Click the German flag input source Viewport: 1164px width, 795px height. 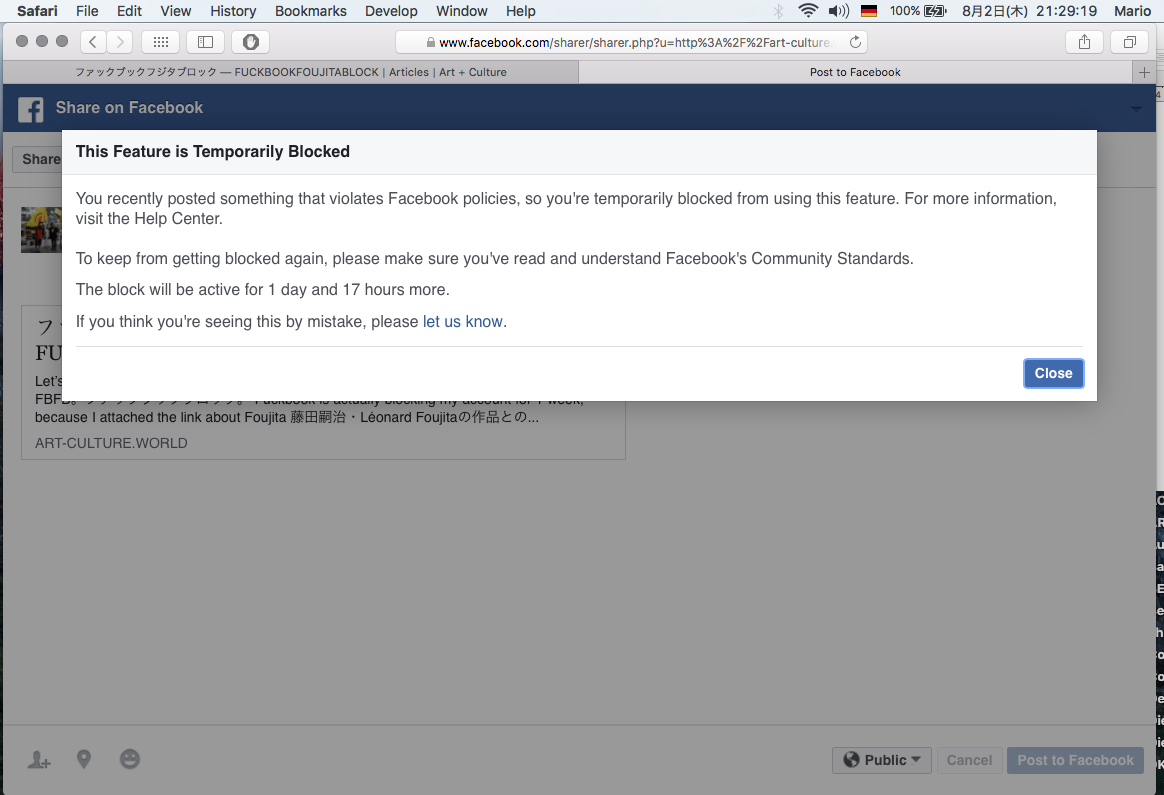(869, 11)
